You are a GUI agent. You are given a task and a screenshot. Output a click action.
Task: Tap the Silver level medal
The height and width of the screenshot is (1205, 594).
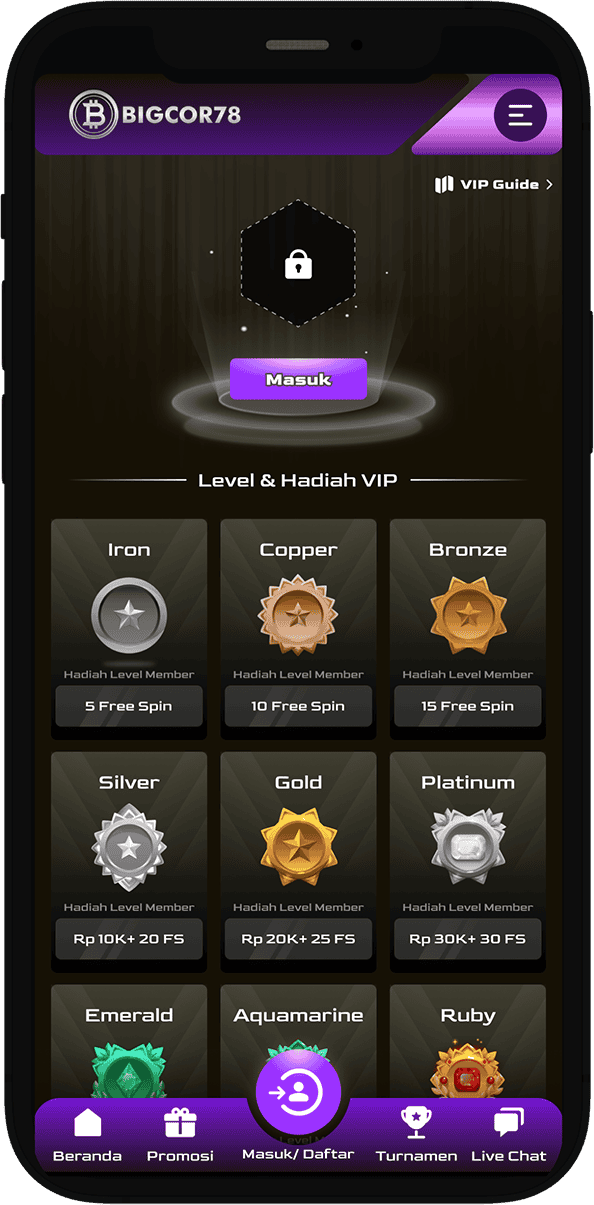[x=129, y=849]
